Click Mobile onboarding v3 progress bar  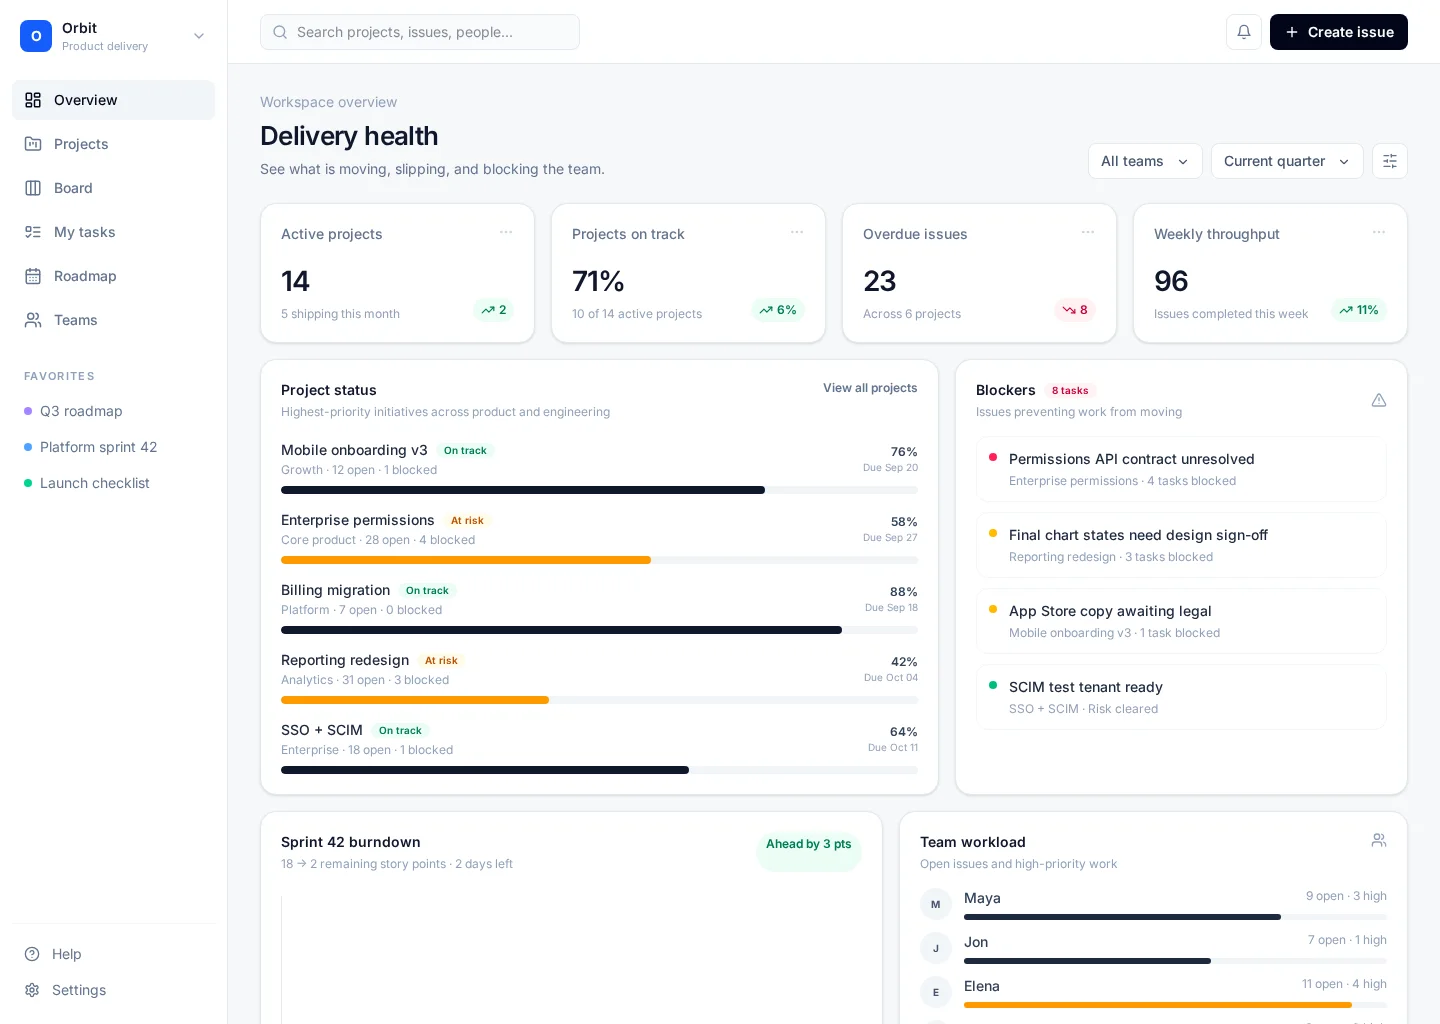click(599, 490)
